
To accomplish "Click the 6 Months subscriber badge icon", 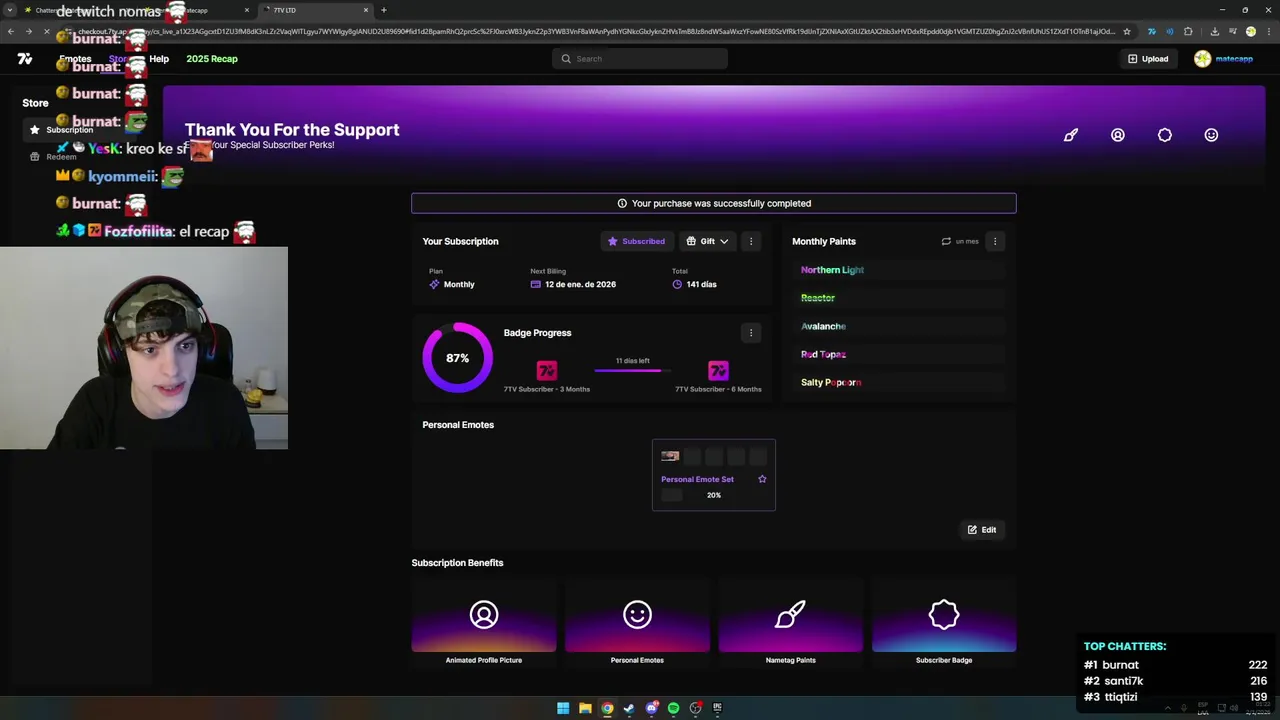I will (718, 371).
